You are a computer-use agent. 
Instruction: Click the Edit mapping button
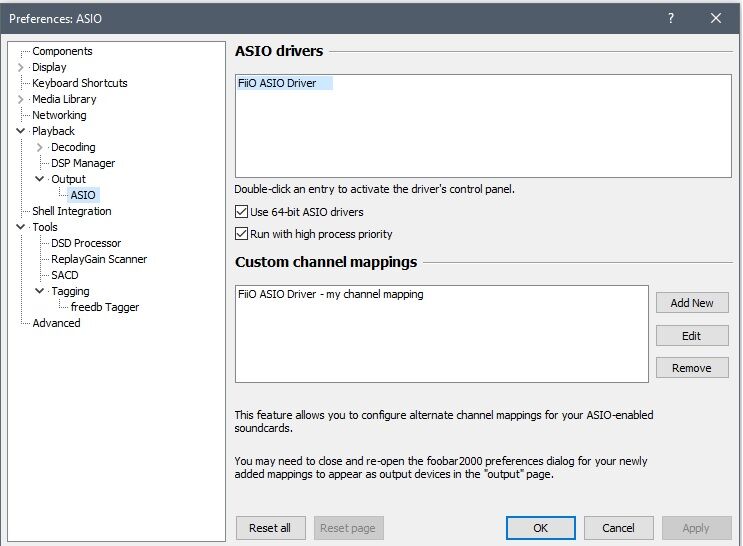pos(692,336)
